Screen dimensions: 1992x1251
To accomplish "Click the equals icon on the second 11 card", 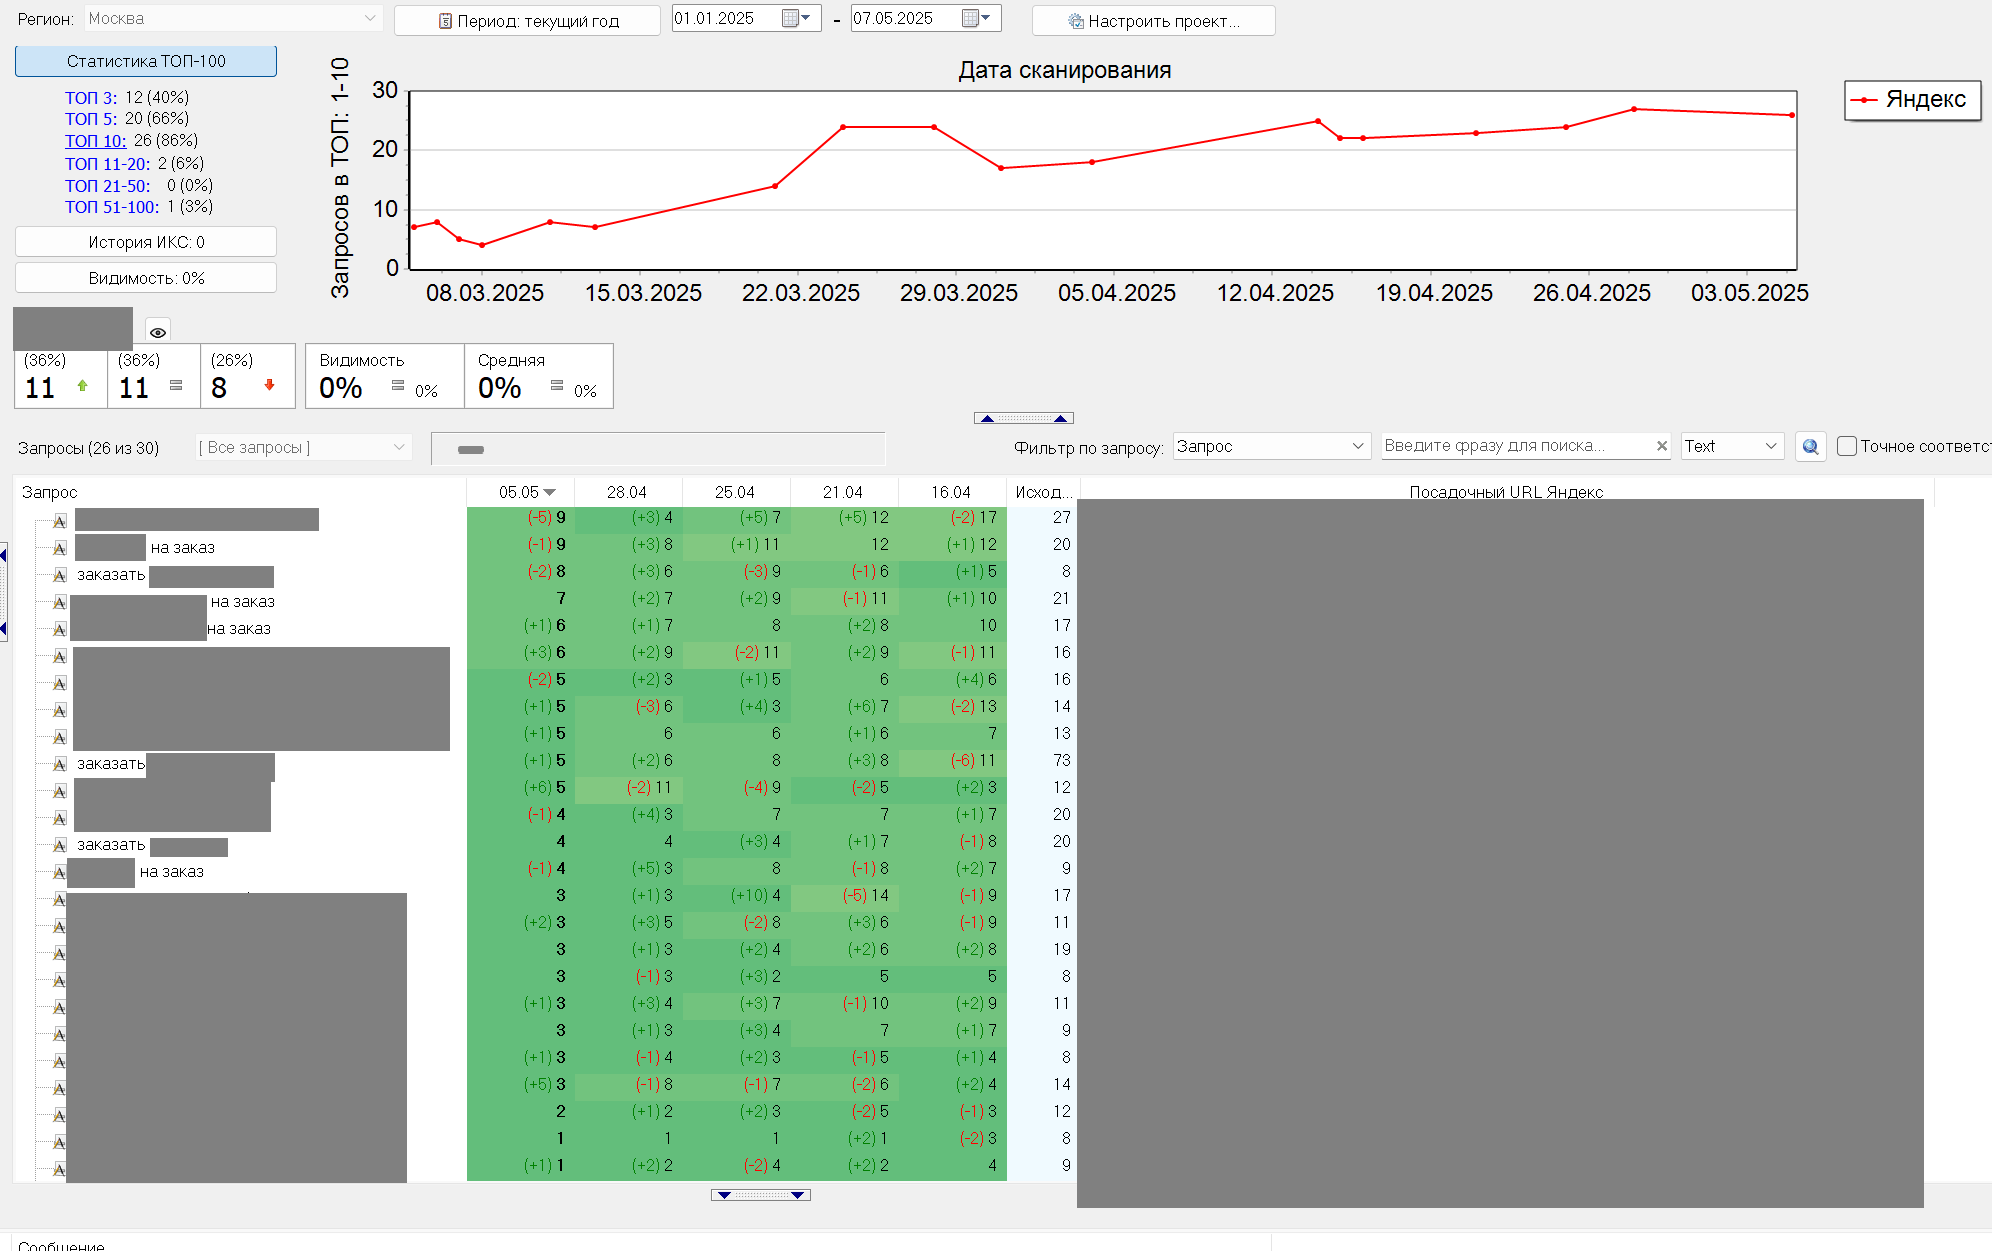I will (x=176, y=385).
